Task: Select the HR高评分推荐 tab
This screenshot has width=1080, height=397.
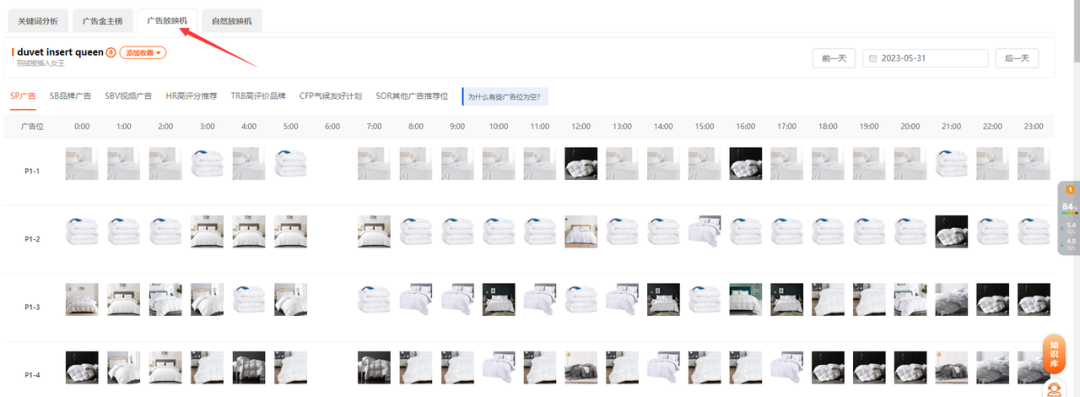Action: pos(191,96)
